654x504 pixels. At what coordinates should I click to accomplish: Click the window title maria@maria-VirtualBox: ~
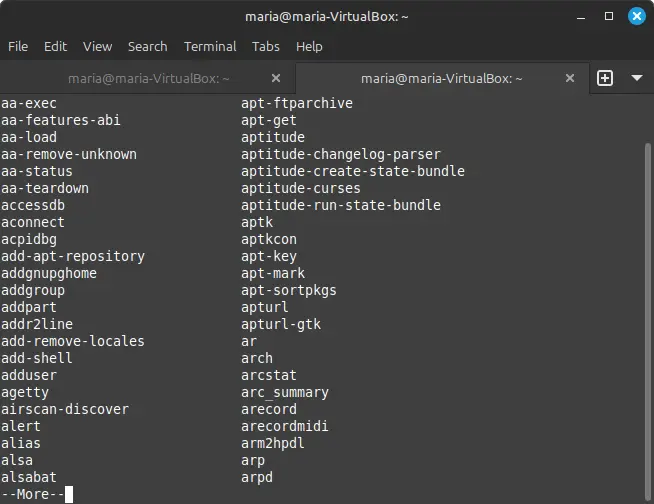click(x=327, y=17)
